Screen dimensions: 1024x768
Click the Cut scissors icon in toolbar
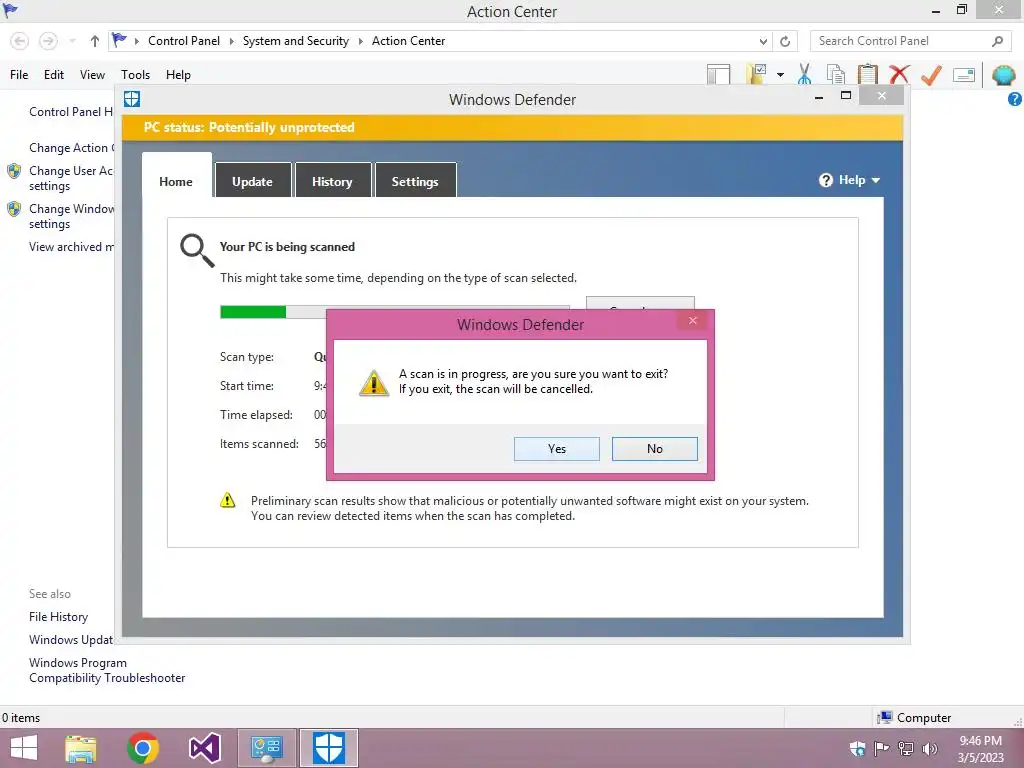tap(805, 74)
